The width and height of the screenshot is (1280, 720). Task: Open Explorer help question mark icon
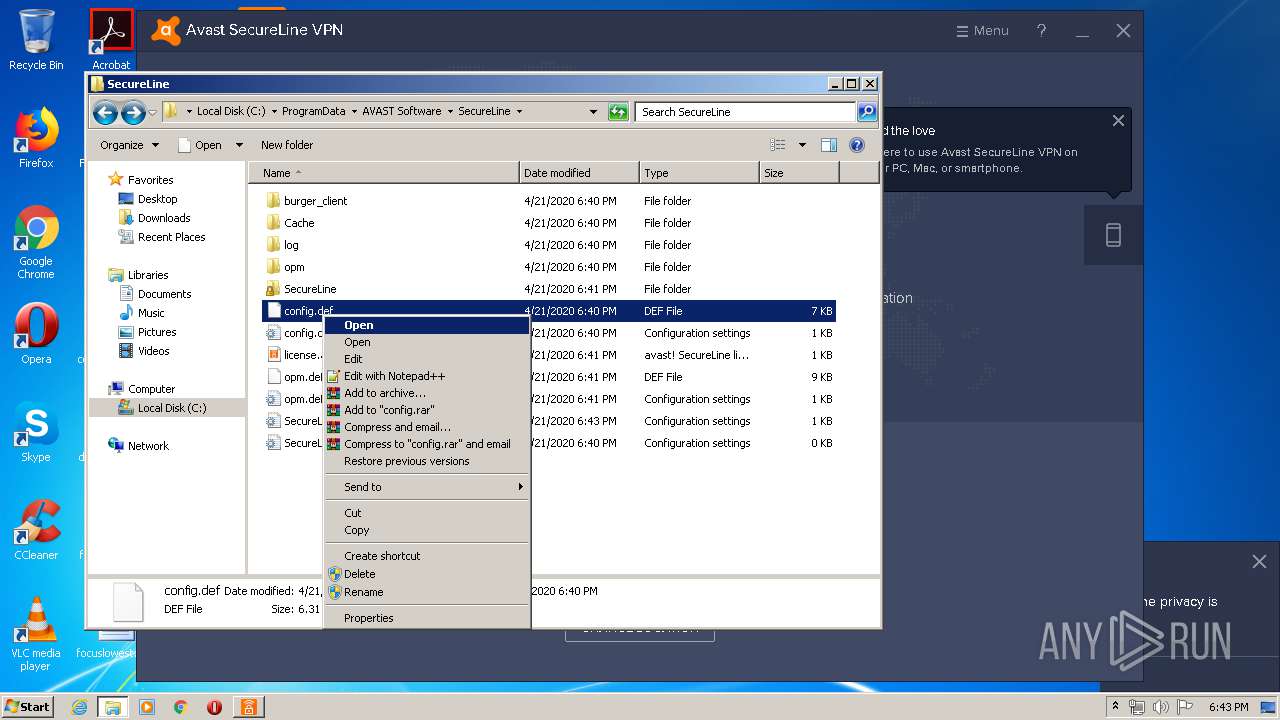[856, 145]
